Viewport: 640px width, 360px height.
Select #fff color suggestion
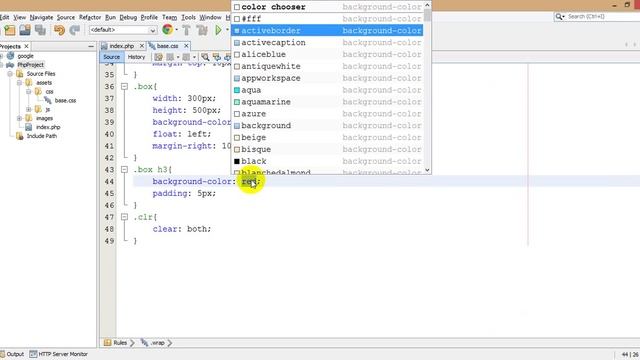coord(327,19)
